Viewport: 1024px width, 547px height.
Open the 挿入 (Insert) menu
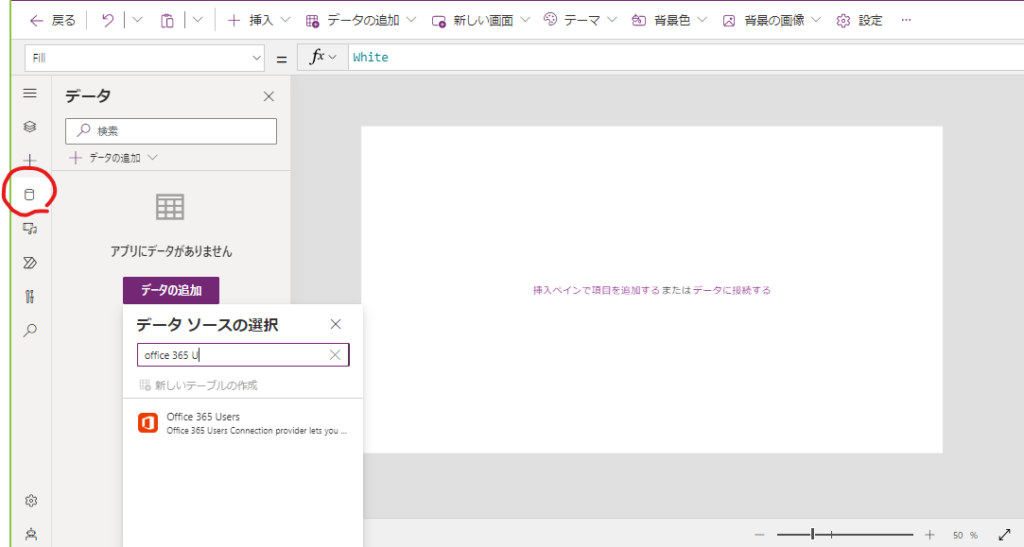point(259,20)
